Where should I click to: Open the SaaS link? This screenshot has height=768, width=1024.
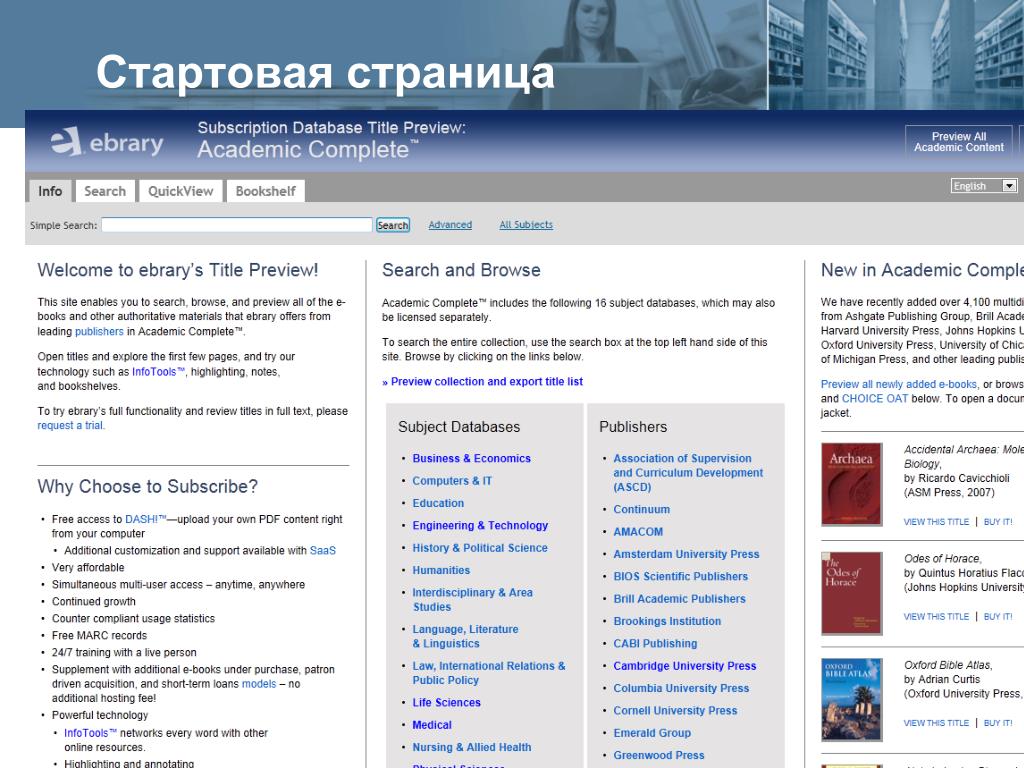coord(323,551)
